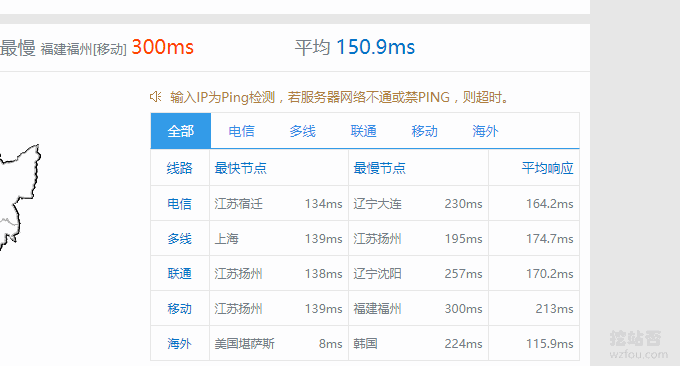The width and height of the screenshot is (680, 366).
Task: Click 江苏扬州 in the 联通 row
Action: 239,274
